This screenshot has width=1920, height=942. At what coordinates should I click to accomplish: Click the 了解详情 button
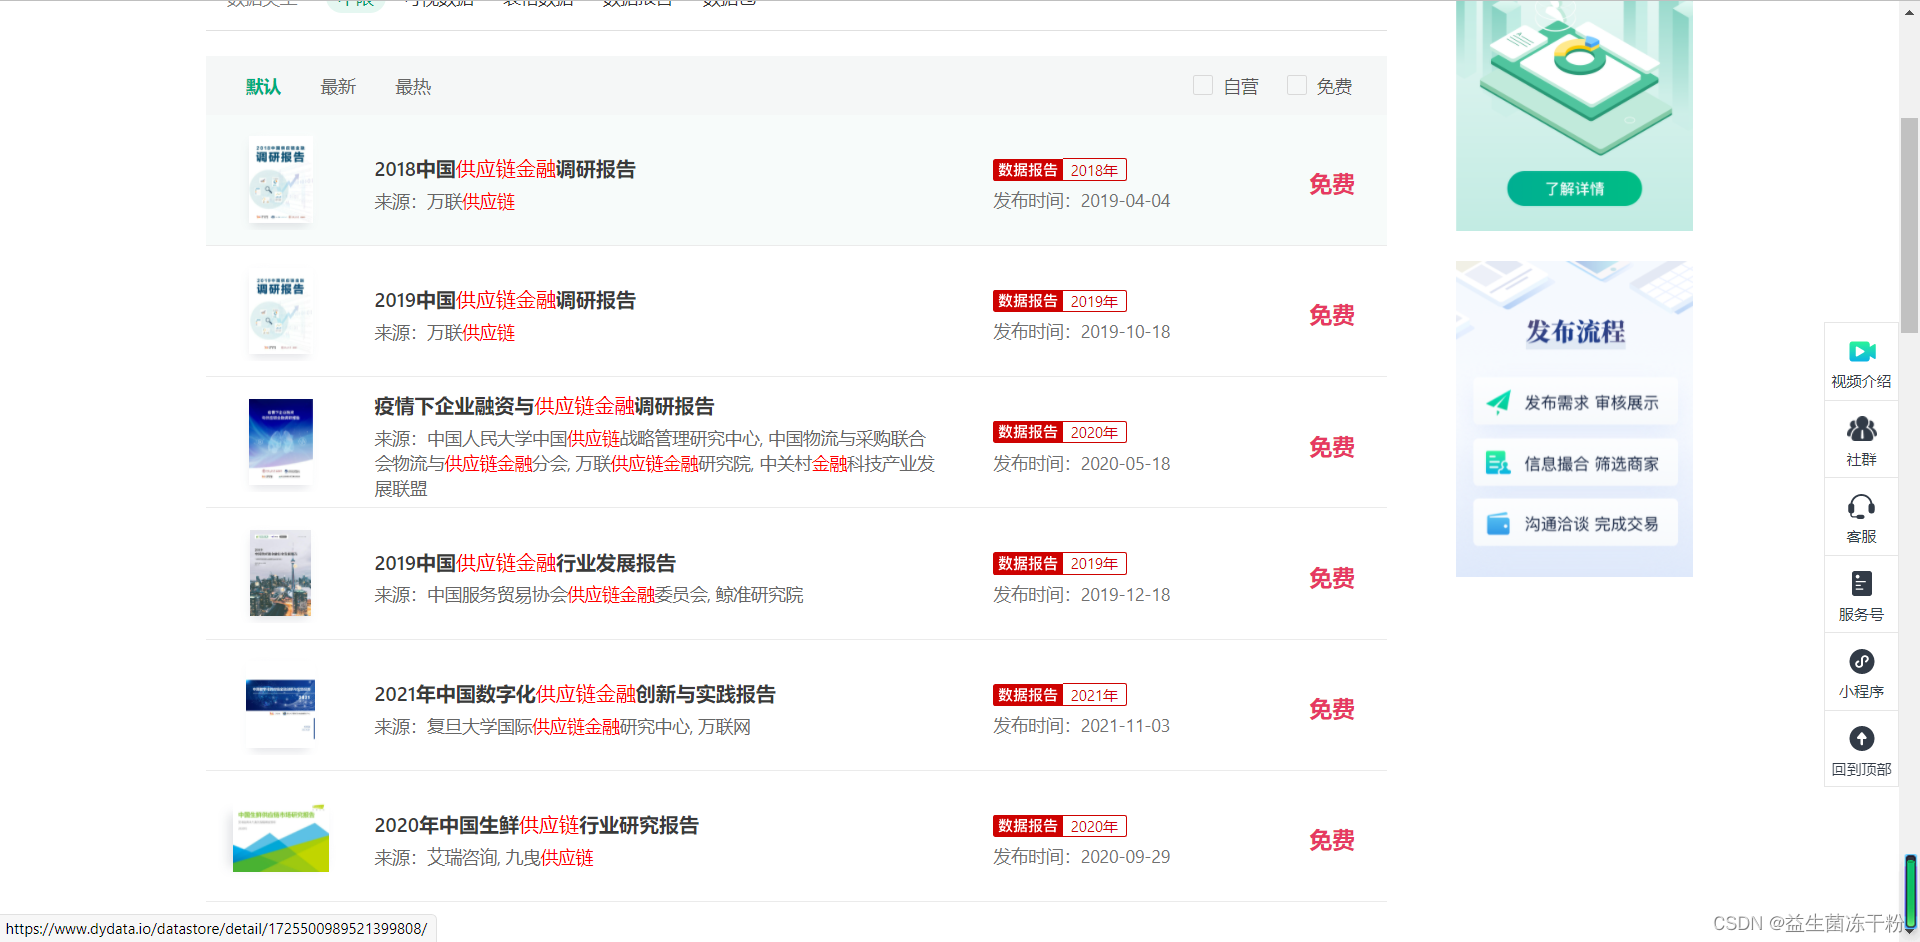1574,188
